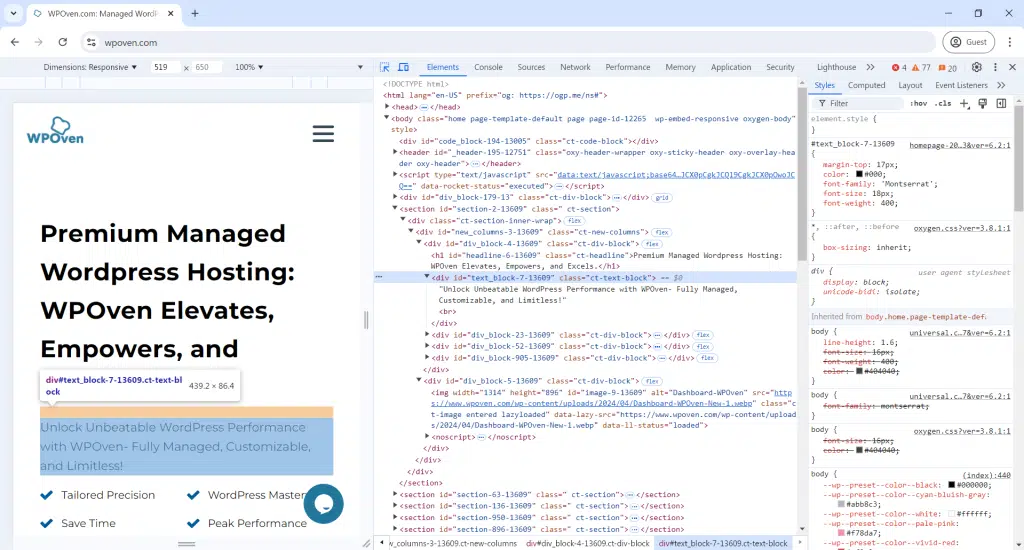Open the Dimensions: Responsive dropdown

coord(91,67)
